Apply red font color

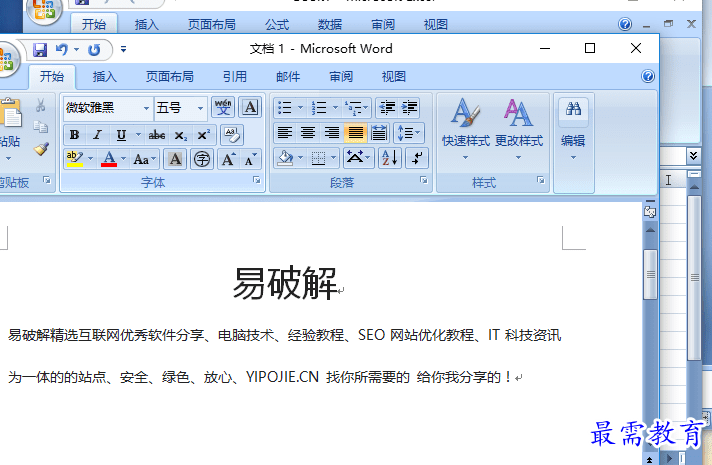coord(109,159)
